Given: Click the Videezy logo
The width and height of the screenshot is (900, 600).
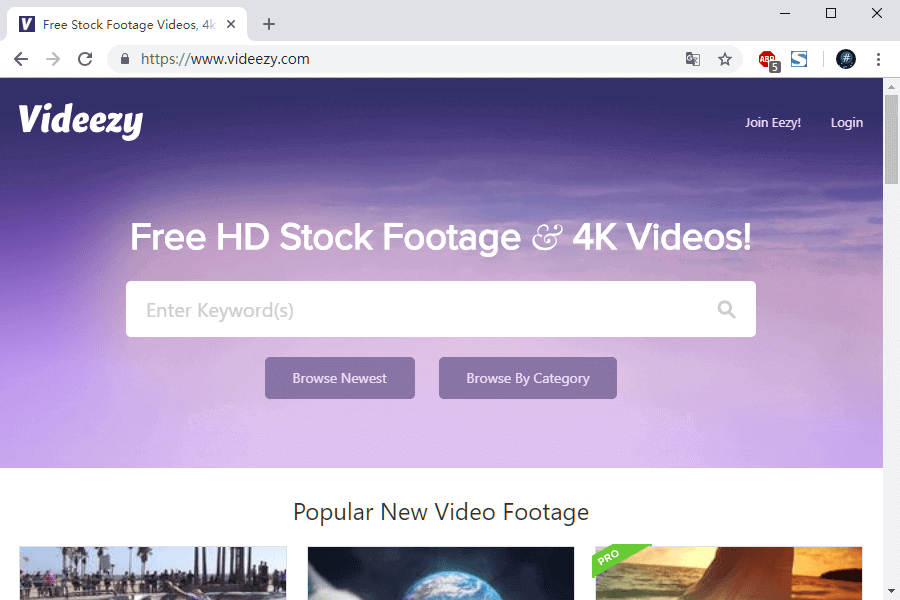Looking at the screenshot, I should (x=81, y=121).
